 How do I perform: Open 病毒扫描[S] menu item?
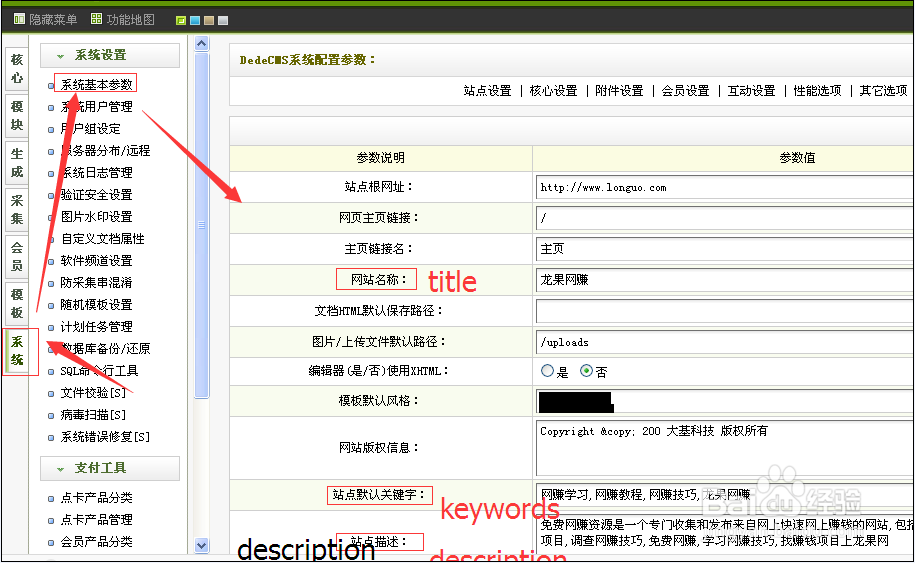(x=93, y=415)
